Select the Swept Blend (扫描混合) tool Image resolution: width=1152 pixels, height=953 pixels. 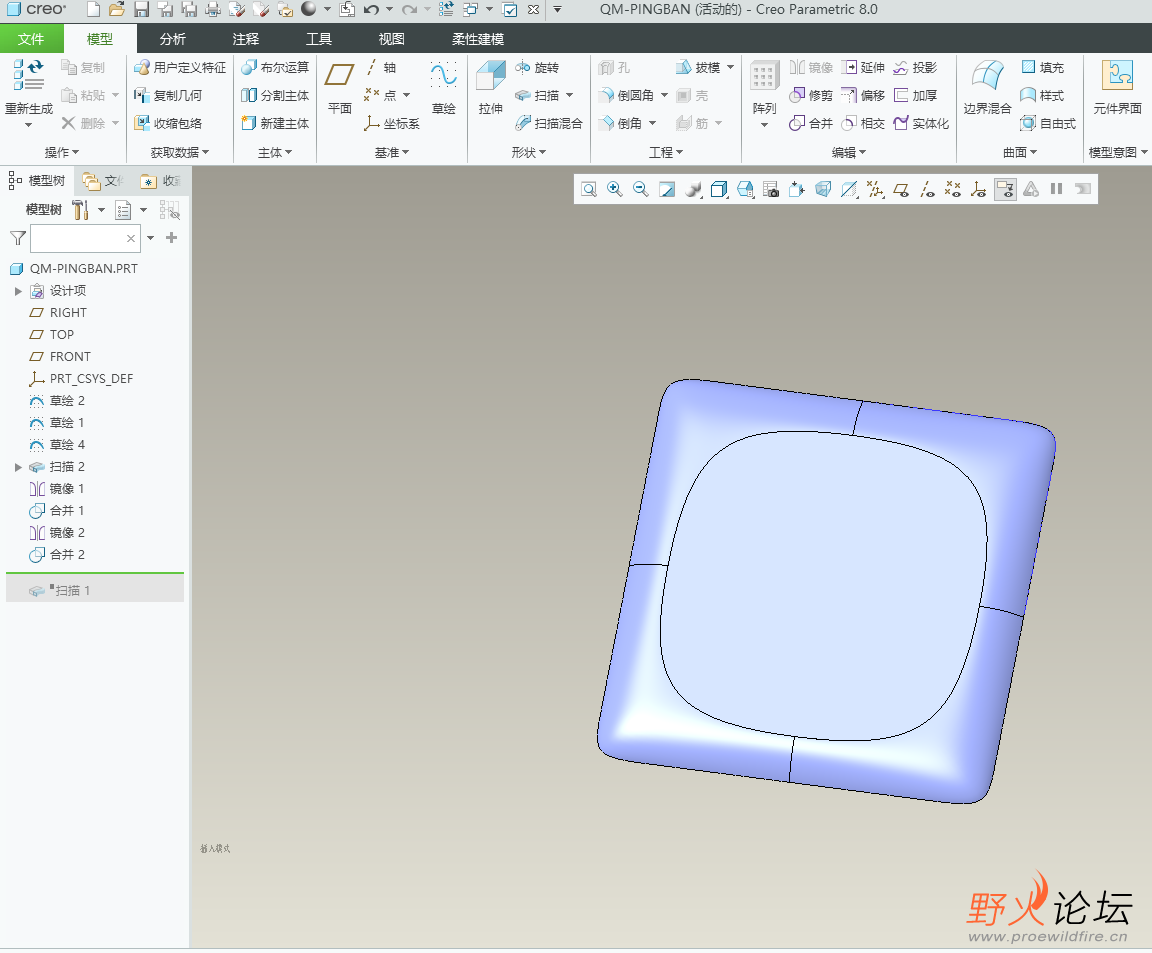549,123
